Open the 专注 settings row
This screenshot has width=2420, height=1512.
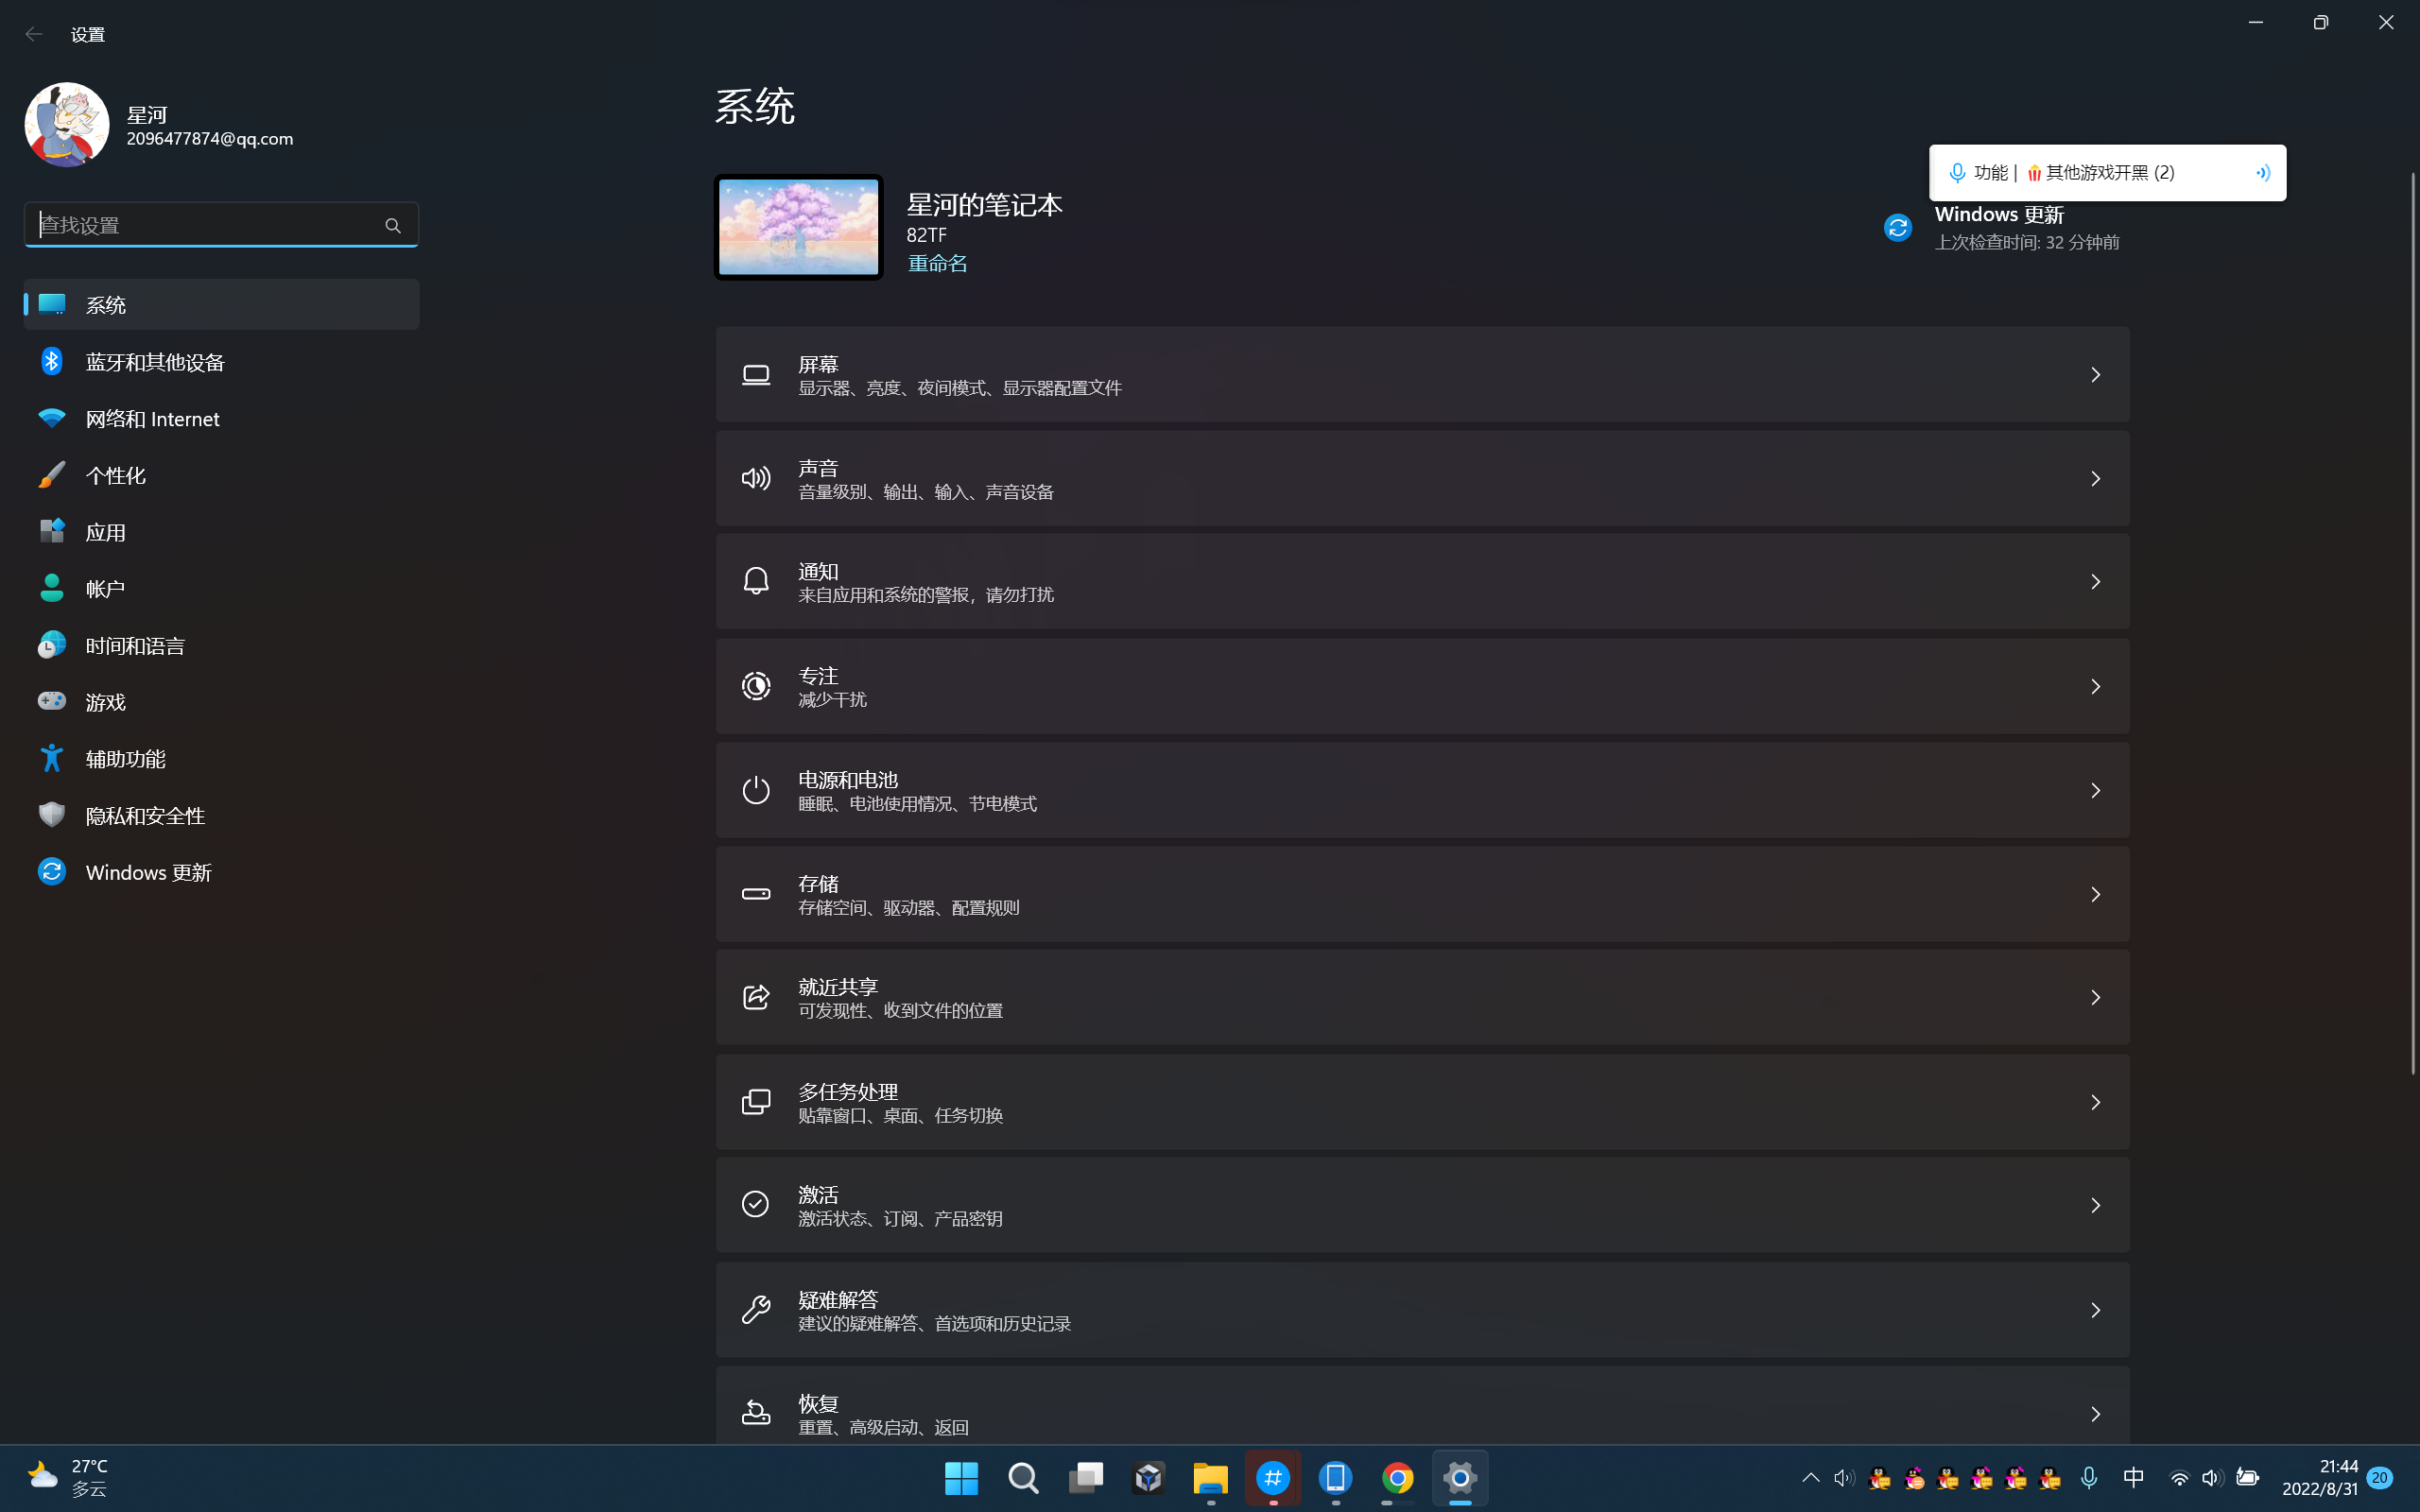[x=1422, y=687]
